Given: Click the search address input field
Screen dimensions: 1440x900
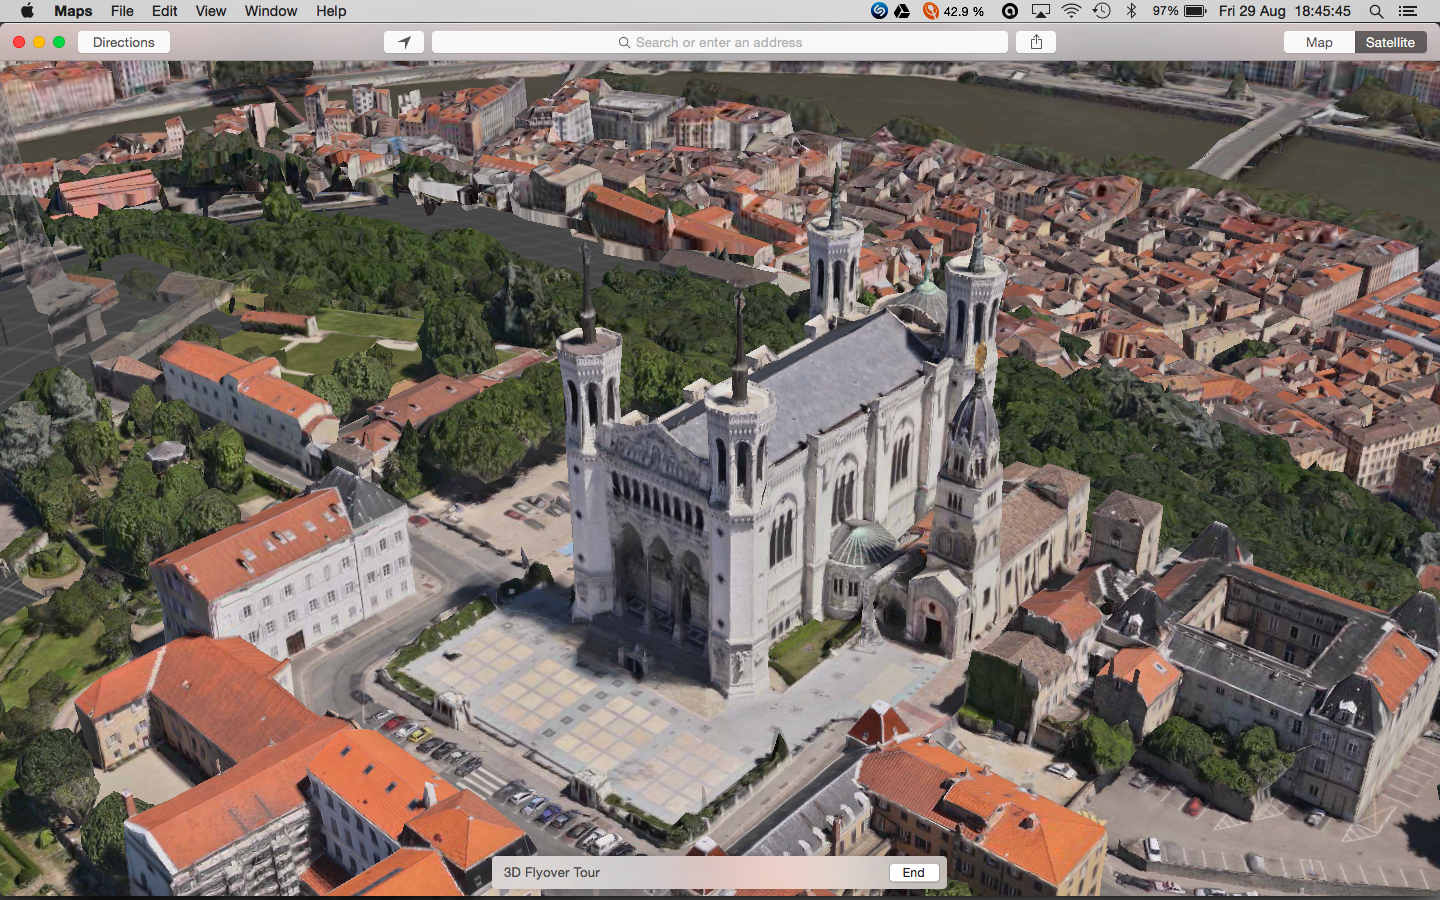Looking at the screenshot, I should click(x=719, y=42).
